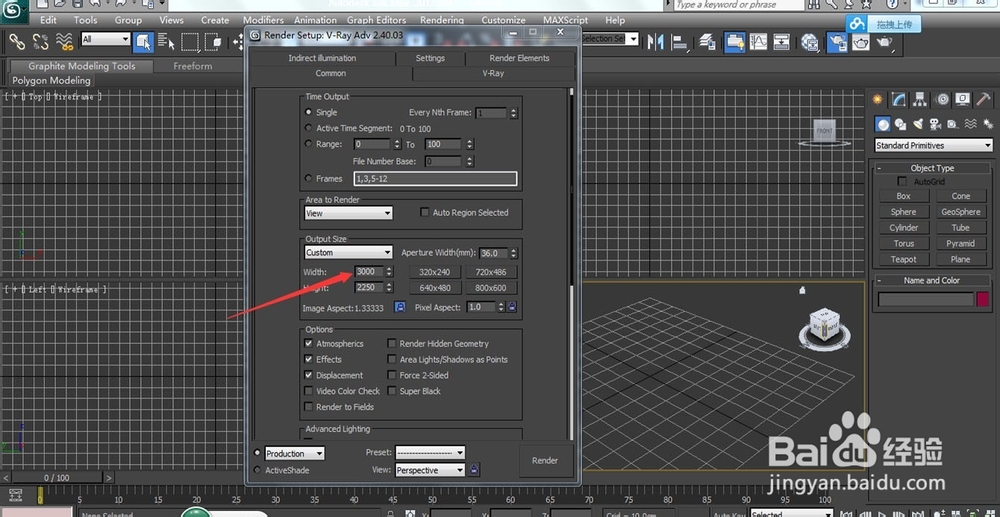Toggle the Window/Crossing selection icon
Image resolution: width=1000 pixels, height=517 pixels.
tap(215, 42)
